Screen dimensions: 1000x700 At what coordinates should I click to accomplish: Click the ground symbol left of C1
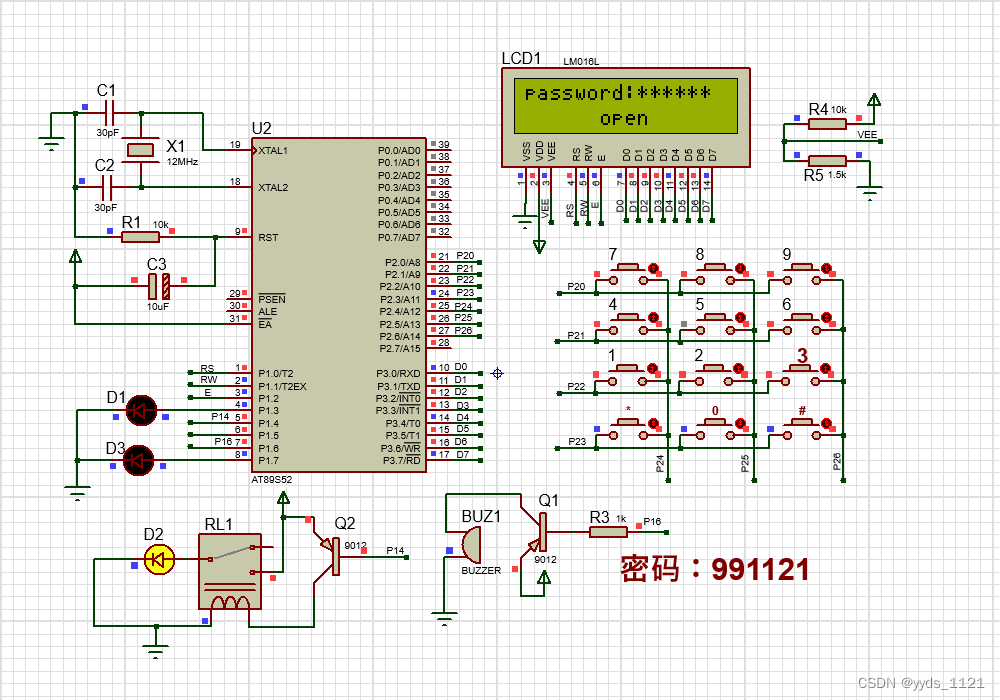(51, 143)
